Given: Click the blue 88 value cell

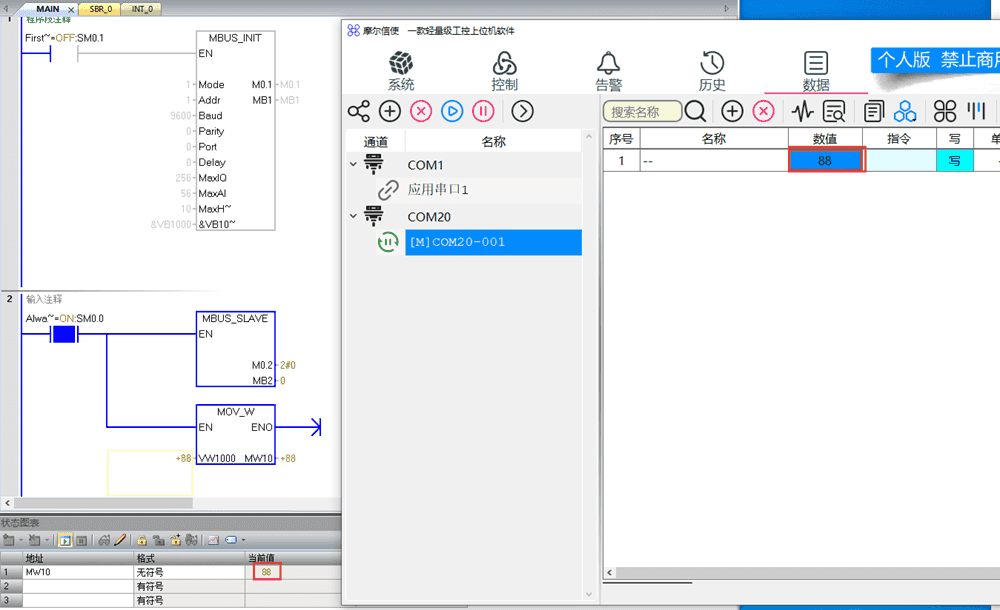Looking at the screenshot, I should 825,160.
